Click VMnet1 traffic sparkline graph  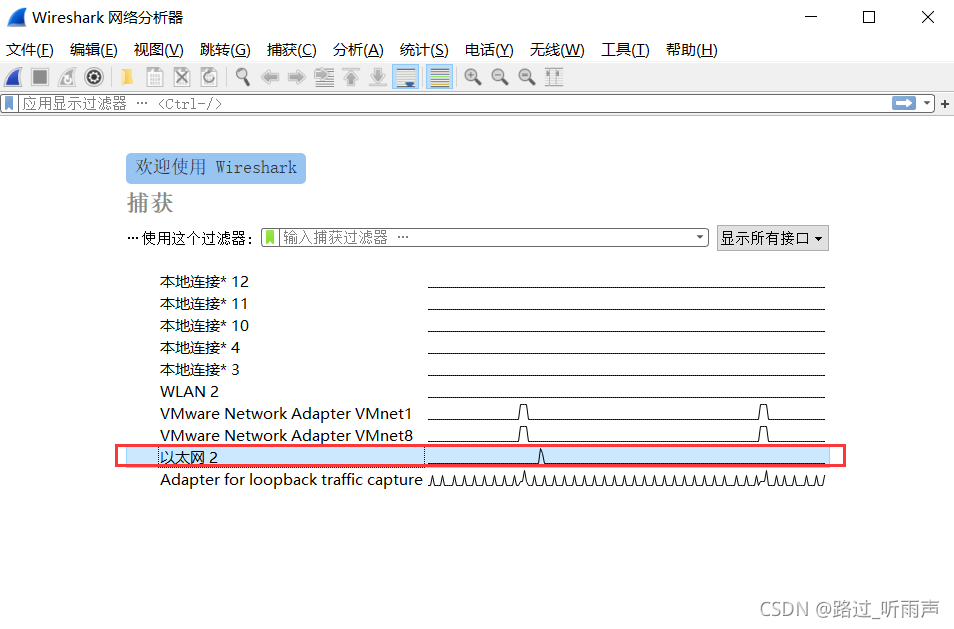pyautogui.click(x=626, y=412)
